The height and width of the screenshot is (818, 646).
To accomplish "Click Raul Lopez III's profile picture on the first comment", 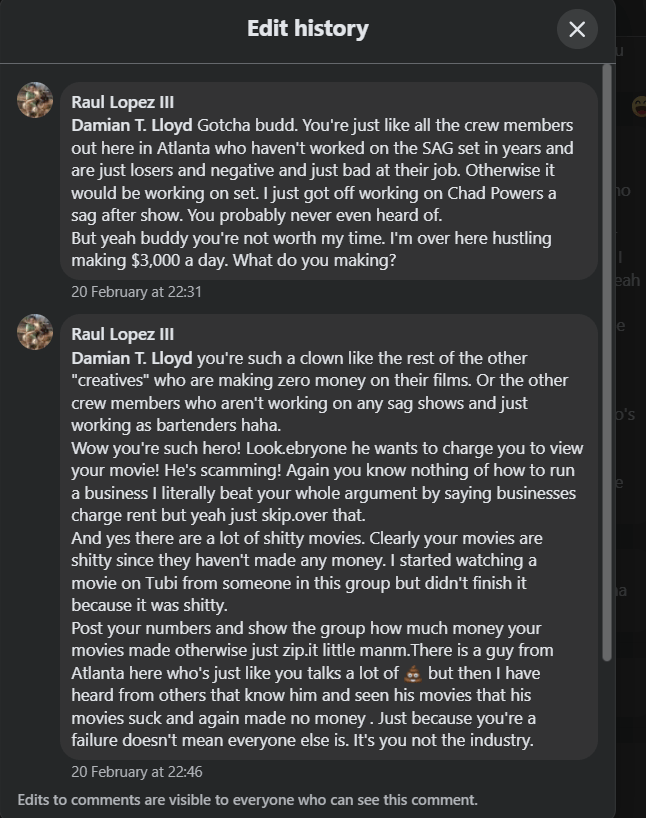I will pos(35,101).
